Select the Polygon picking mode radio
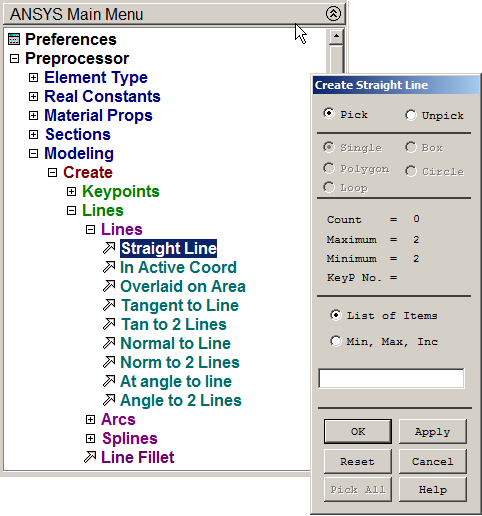 point(329,168)
